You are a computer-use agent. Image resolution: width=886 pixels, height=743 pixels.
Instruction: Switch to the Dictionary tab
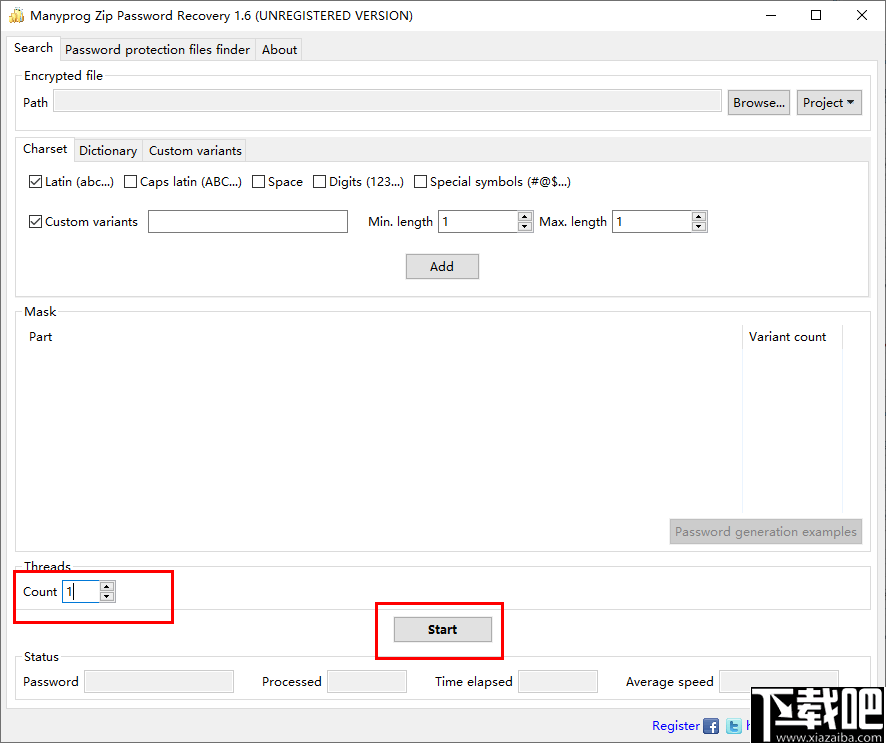tap(107, 150)
